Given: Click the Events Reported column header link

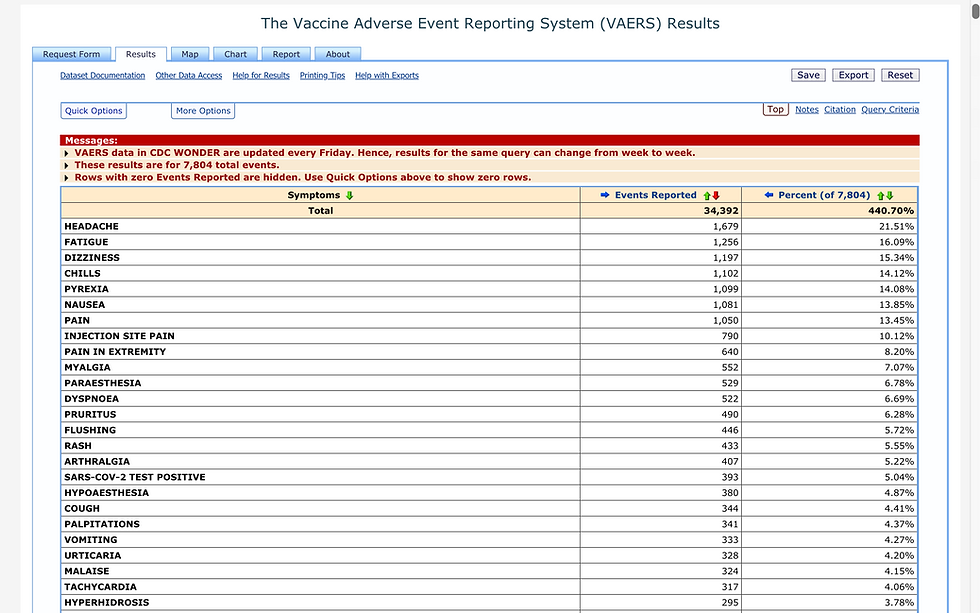Looking at the screenshot, I should click(x=656, y=195).
